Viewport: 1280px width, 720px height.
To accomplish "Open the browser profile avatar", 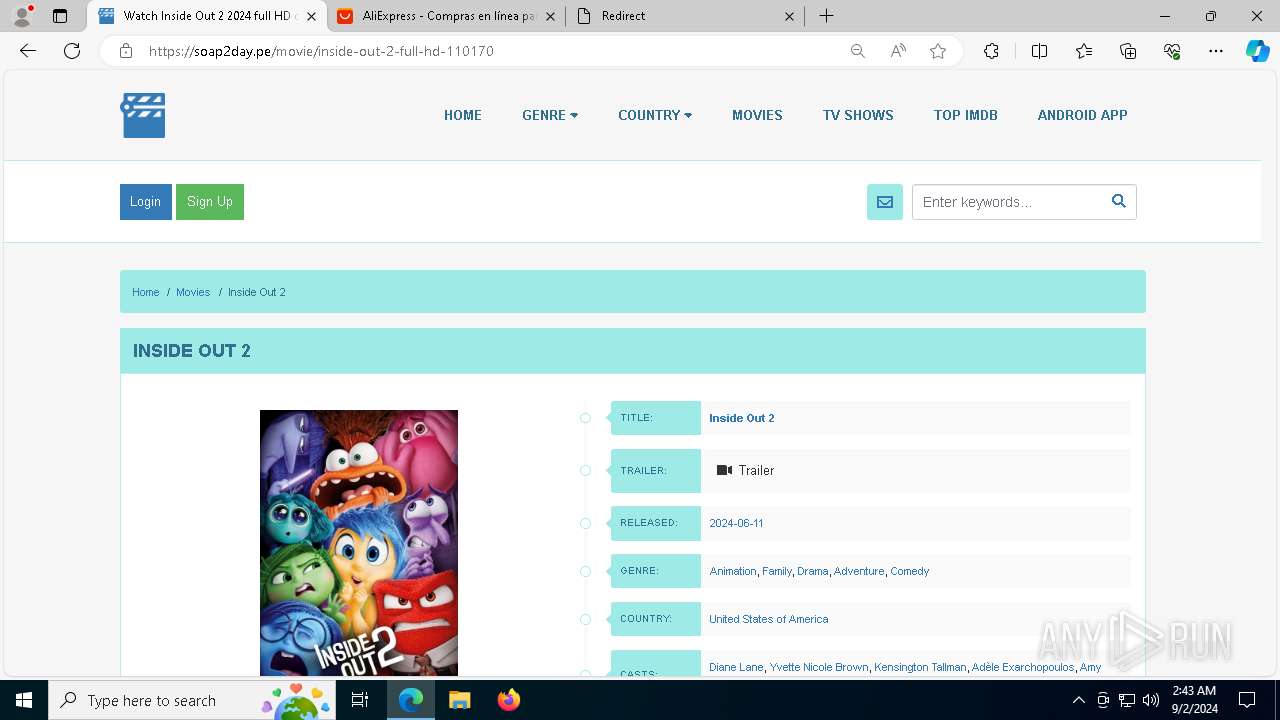I will (x=22, y=16).
